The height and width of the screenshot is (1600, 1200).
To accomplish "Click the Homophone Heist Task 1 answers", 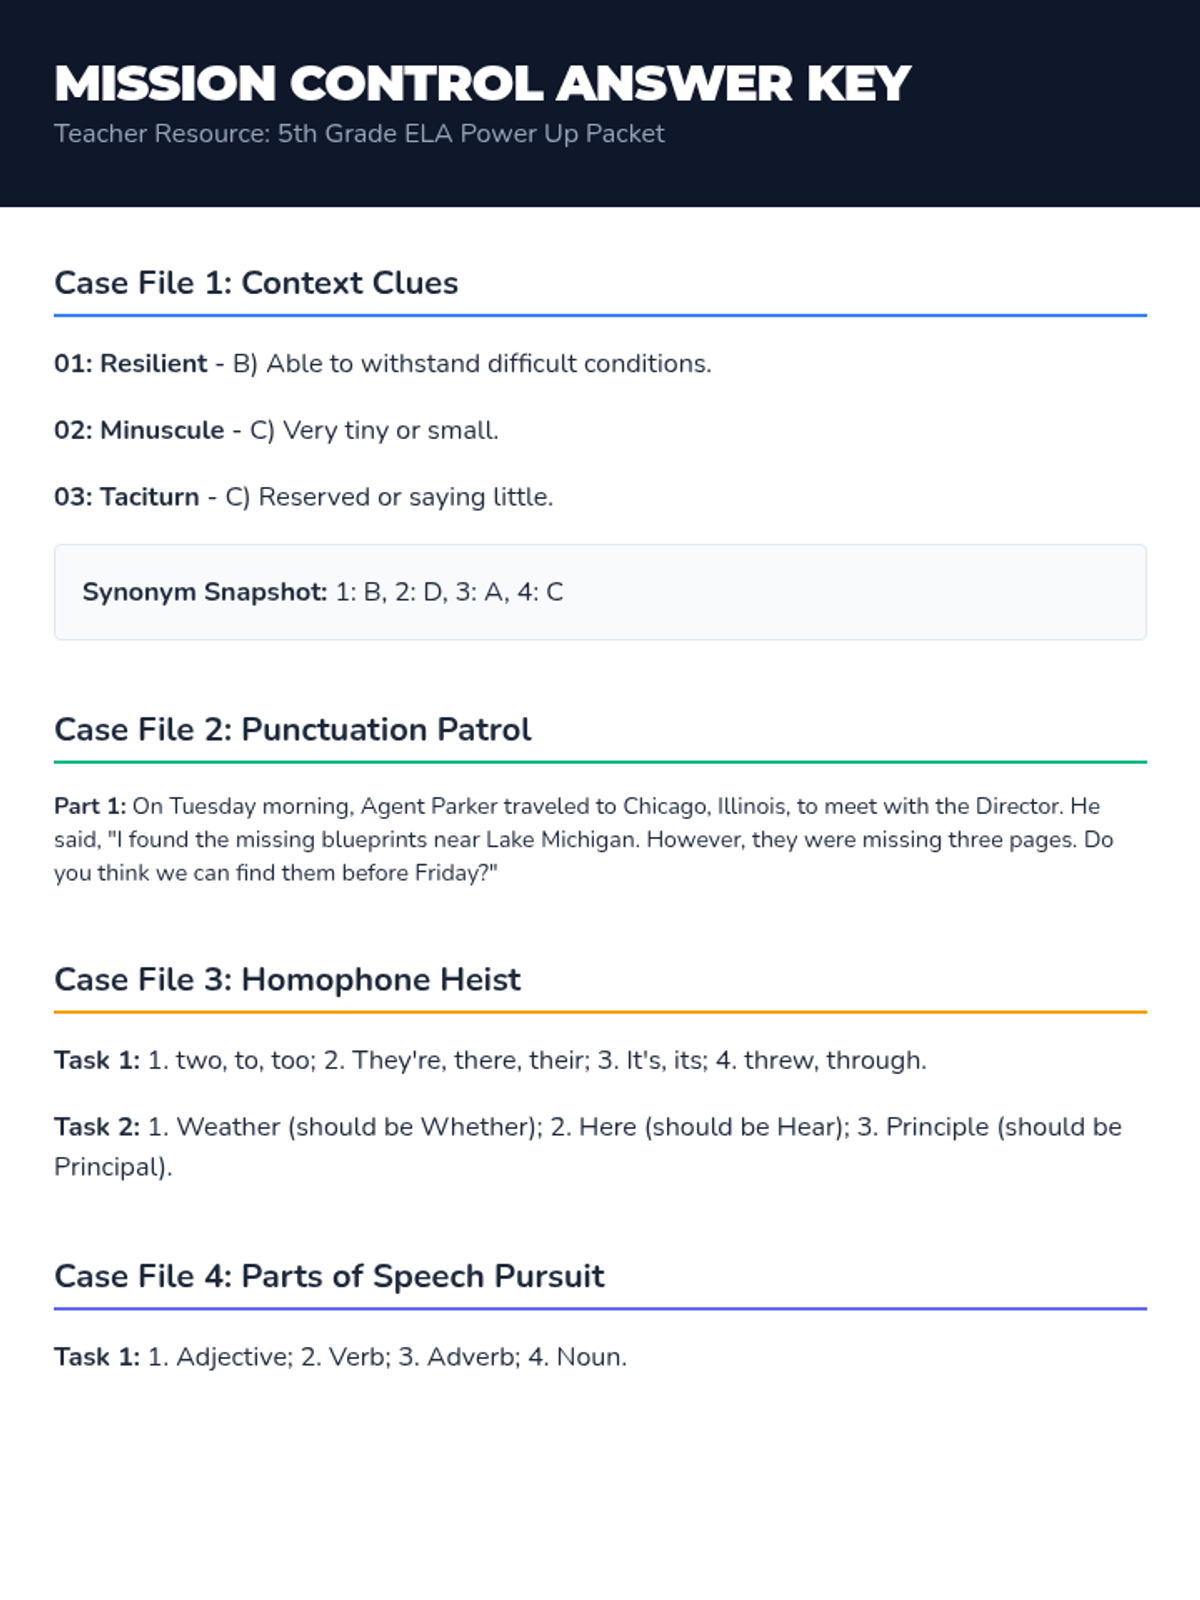I will click(x=490, y=1061).
